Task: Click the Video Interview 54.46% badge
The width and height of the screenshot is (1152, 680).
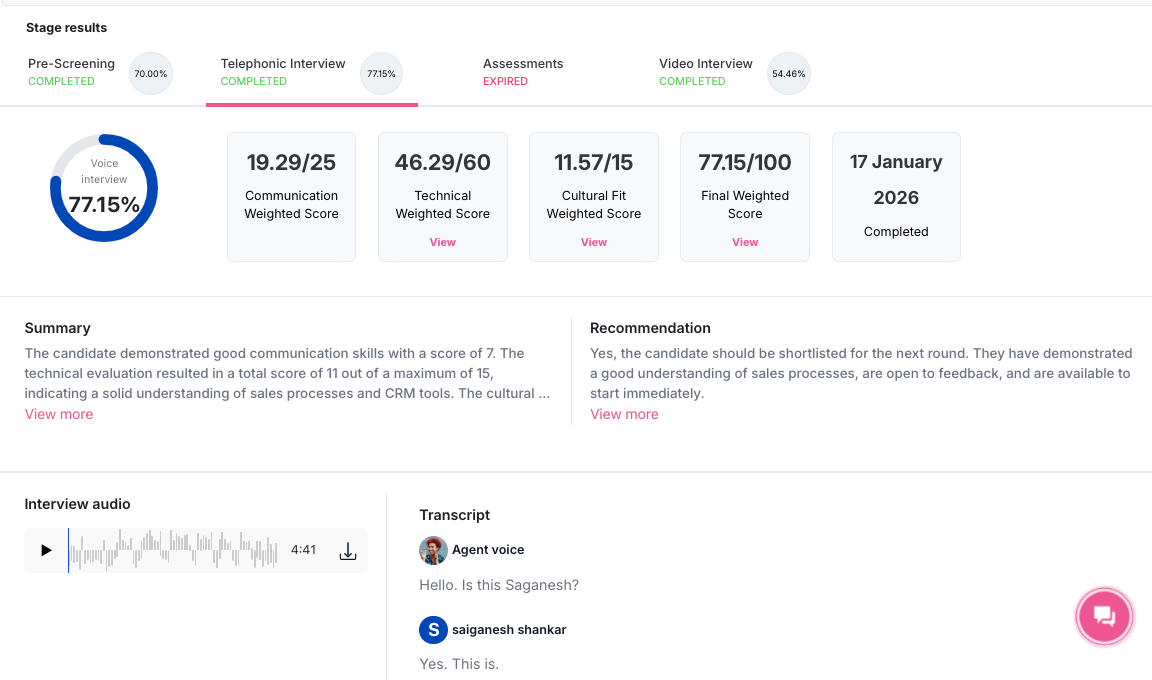Action: 788,73
